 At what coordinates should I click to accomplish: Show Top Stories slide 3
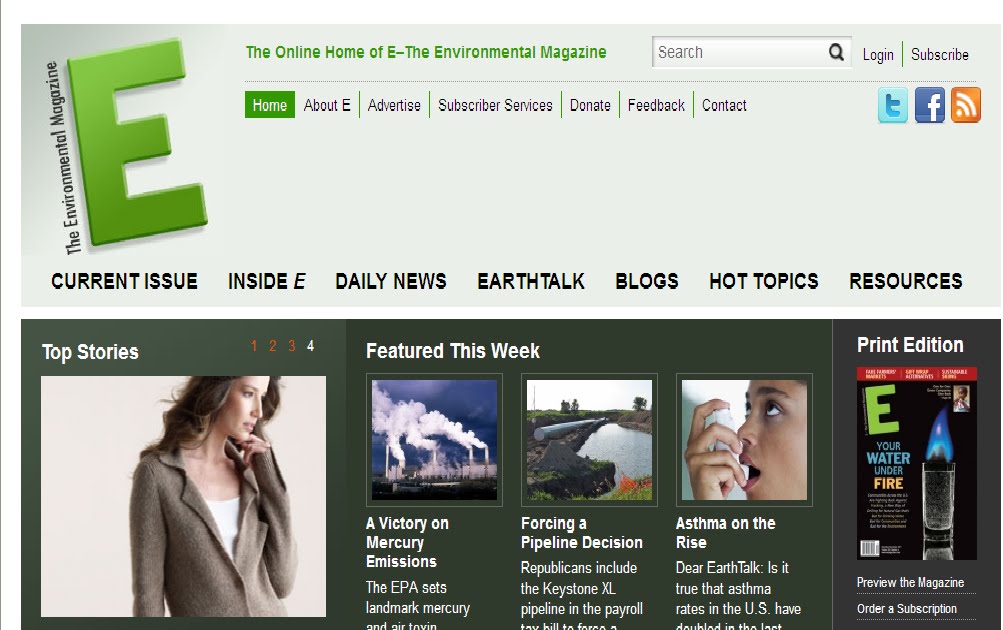coord(292,346)
